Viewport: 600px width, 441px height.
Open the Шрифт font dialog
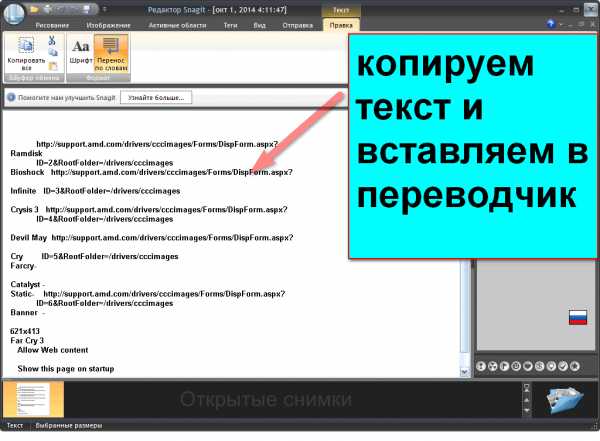[x=81, y=53]
